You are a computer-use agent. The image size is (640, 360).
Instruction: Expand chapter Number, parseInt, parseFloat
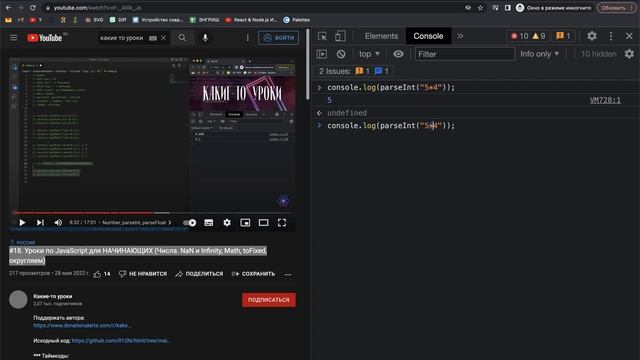click(x=137, y=222)
